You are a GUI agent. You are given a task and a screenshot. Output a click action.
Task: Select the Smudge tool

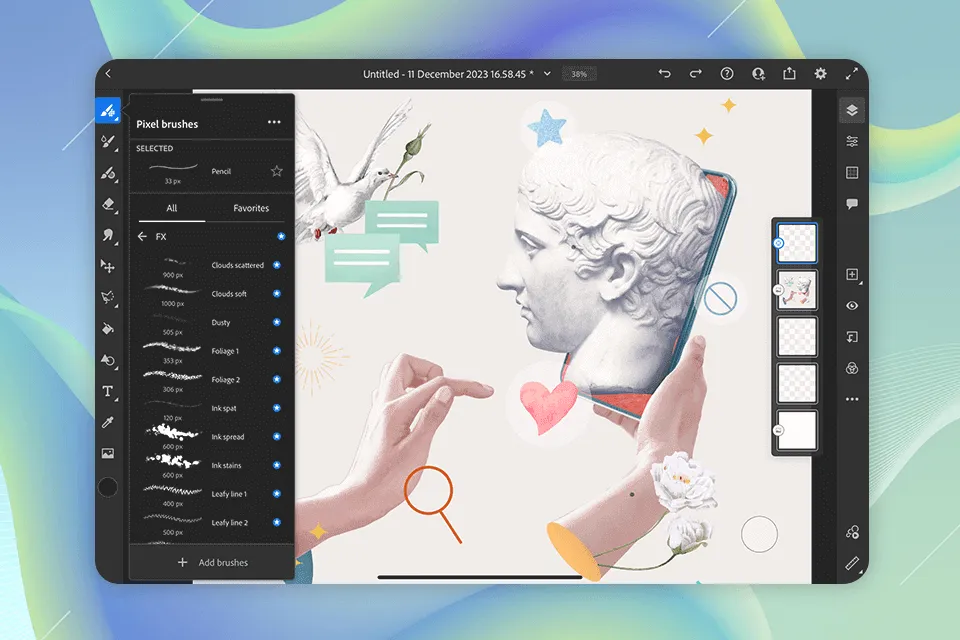108,235
